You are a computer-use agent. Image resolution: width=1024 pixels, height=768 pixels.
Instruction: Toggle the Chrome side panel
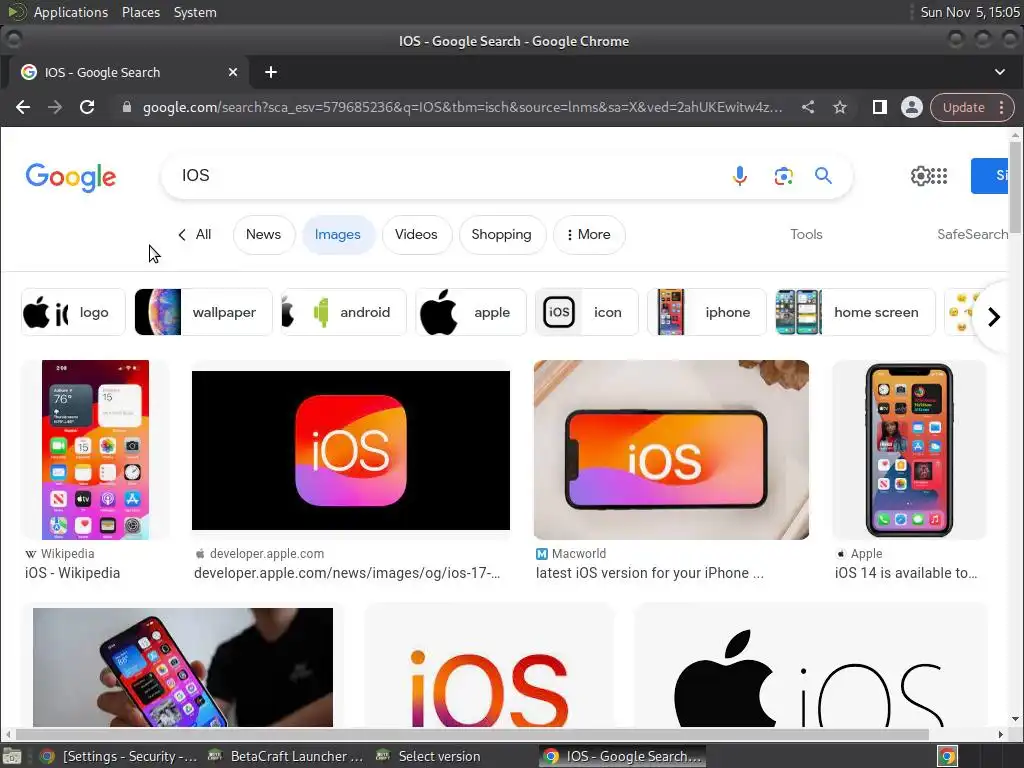point(880,107)
